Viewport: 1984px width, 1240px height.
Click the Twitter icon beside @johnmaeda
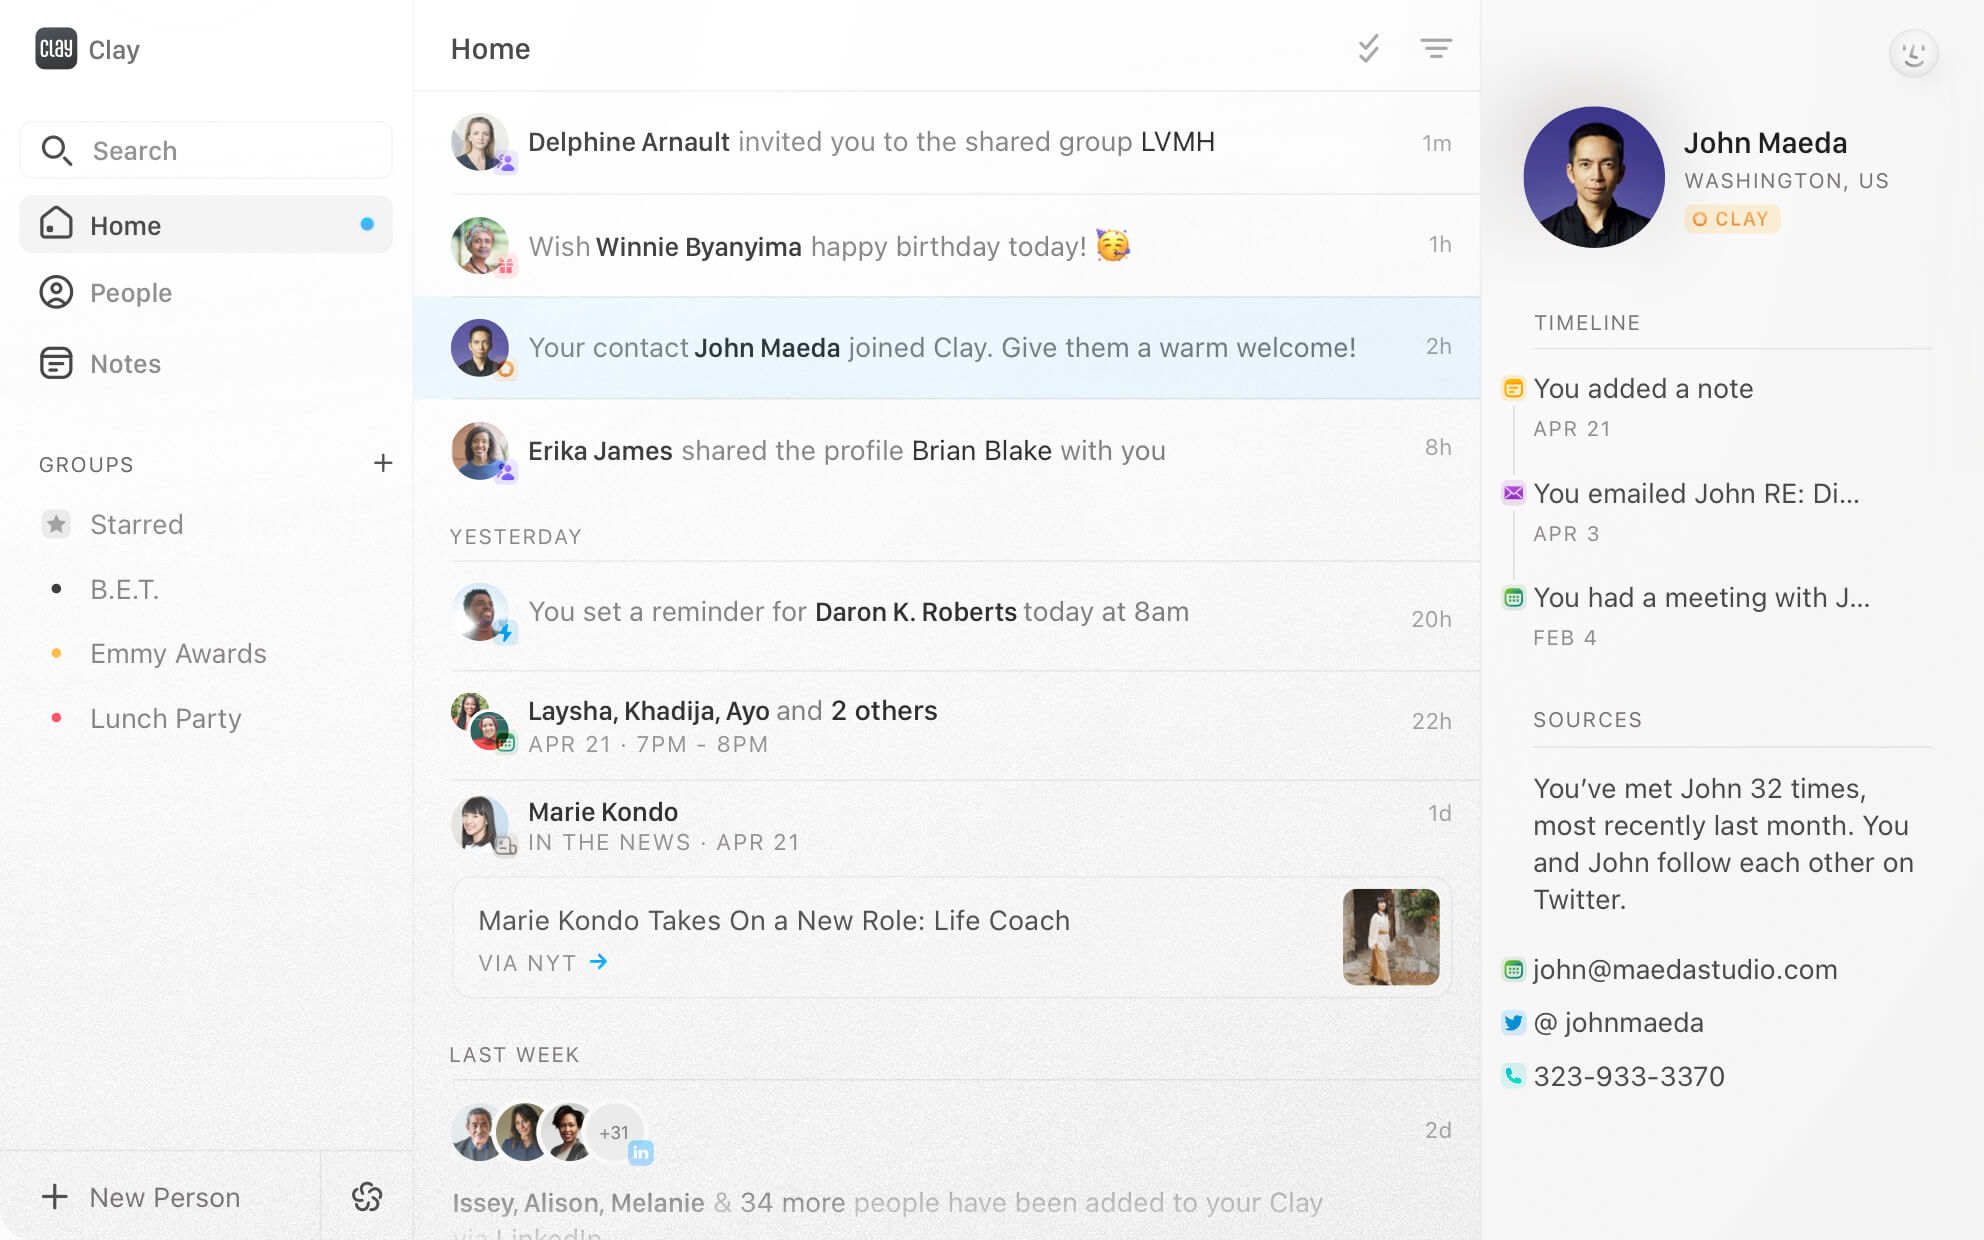1513,1022
